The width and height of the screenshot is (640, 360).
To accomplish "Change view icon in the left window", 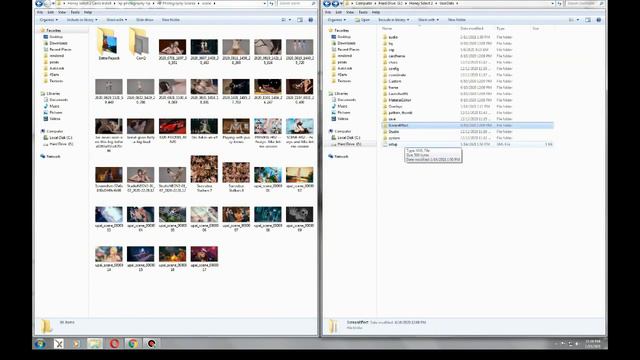I will [283, 20].
